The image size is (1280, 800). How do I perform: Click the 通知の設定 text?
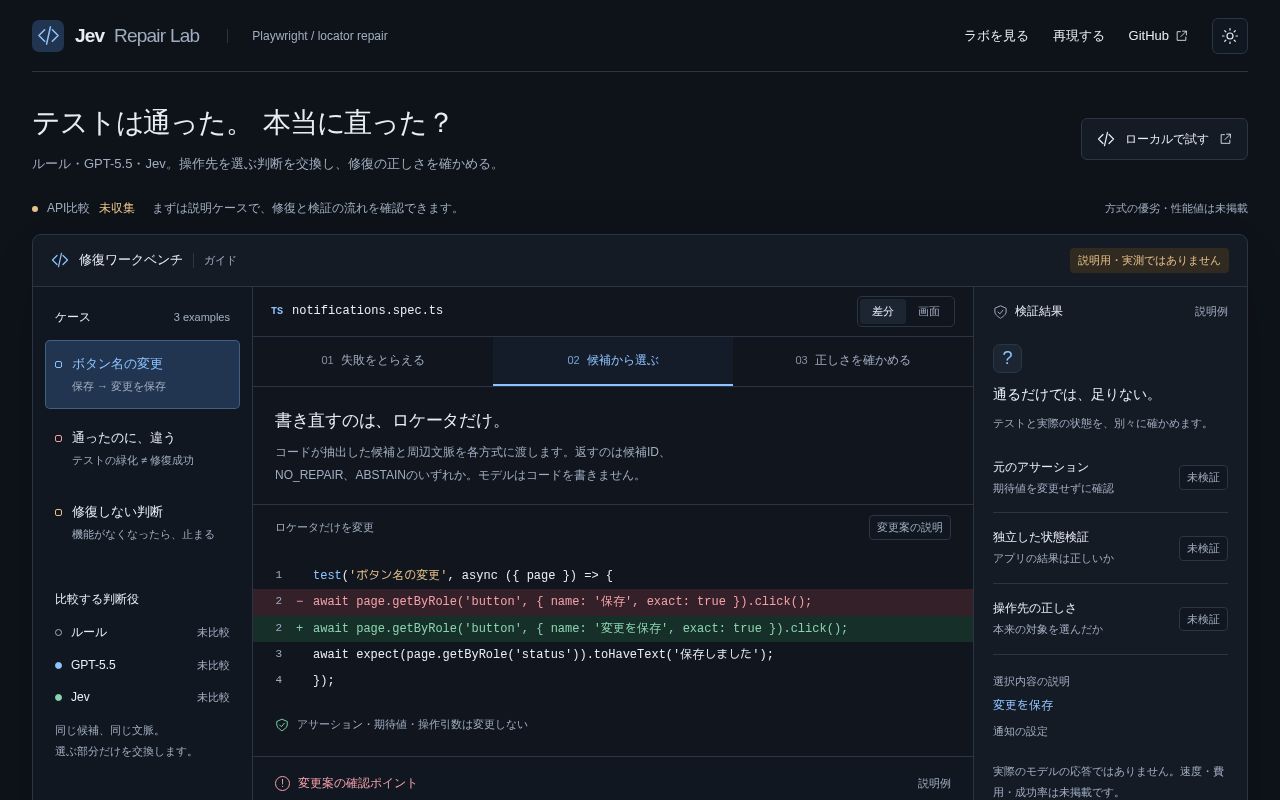1020,731
